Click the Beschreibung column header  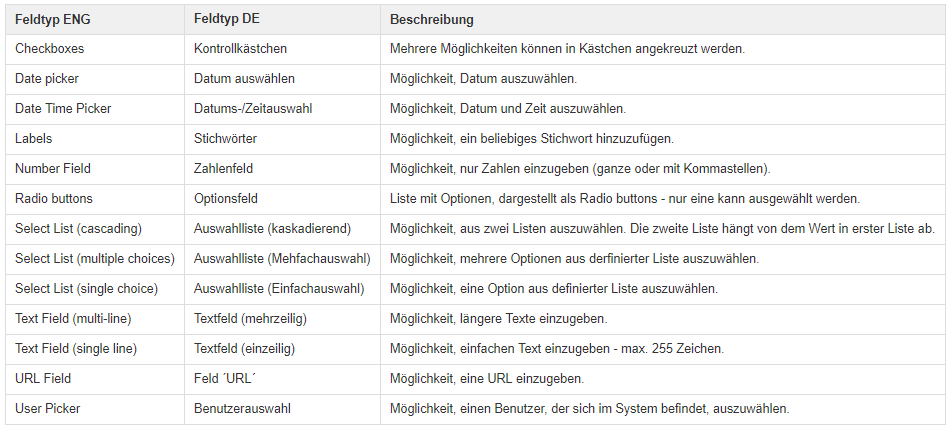click(662, 19)
